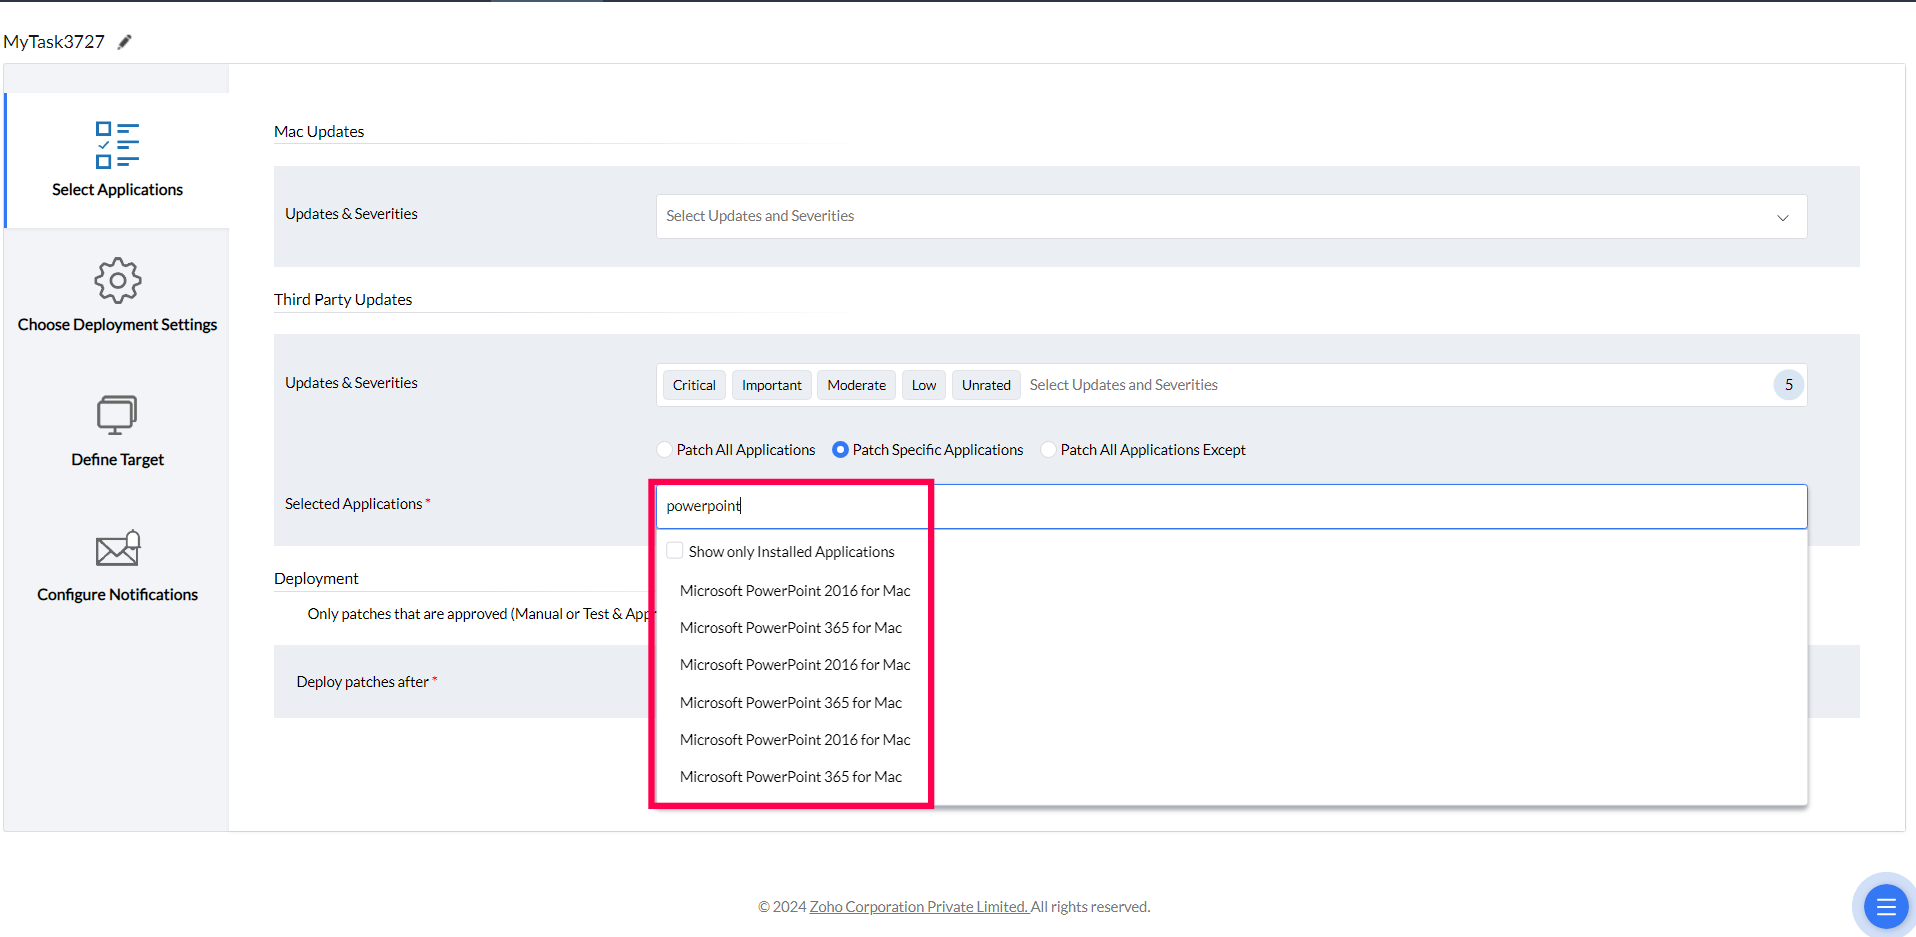Pick the first Microsoft PowerPoint 365 for Mac entry
Screen dimensions: 1916x937
click(791, 628)
